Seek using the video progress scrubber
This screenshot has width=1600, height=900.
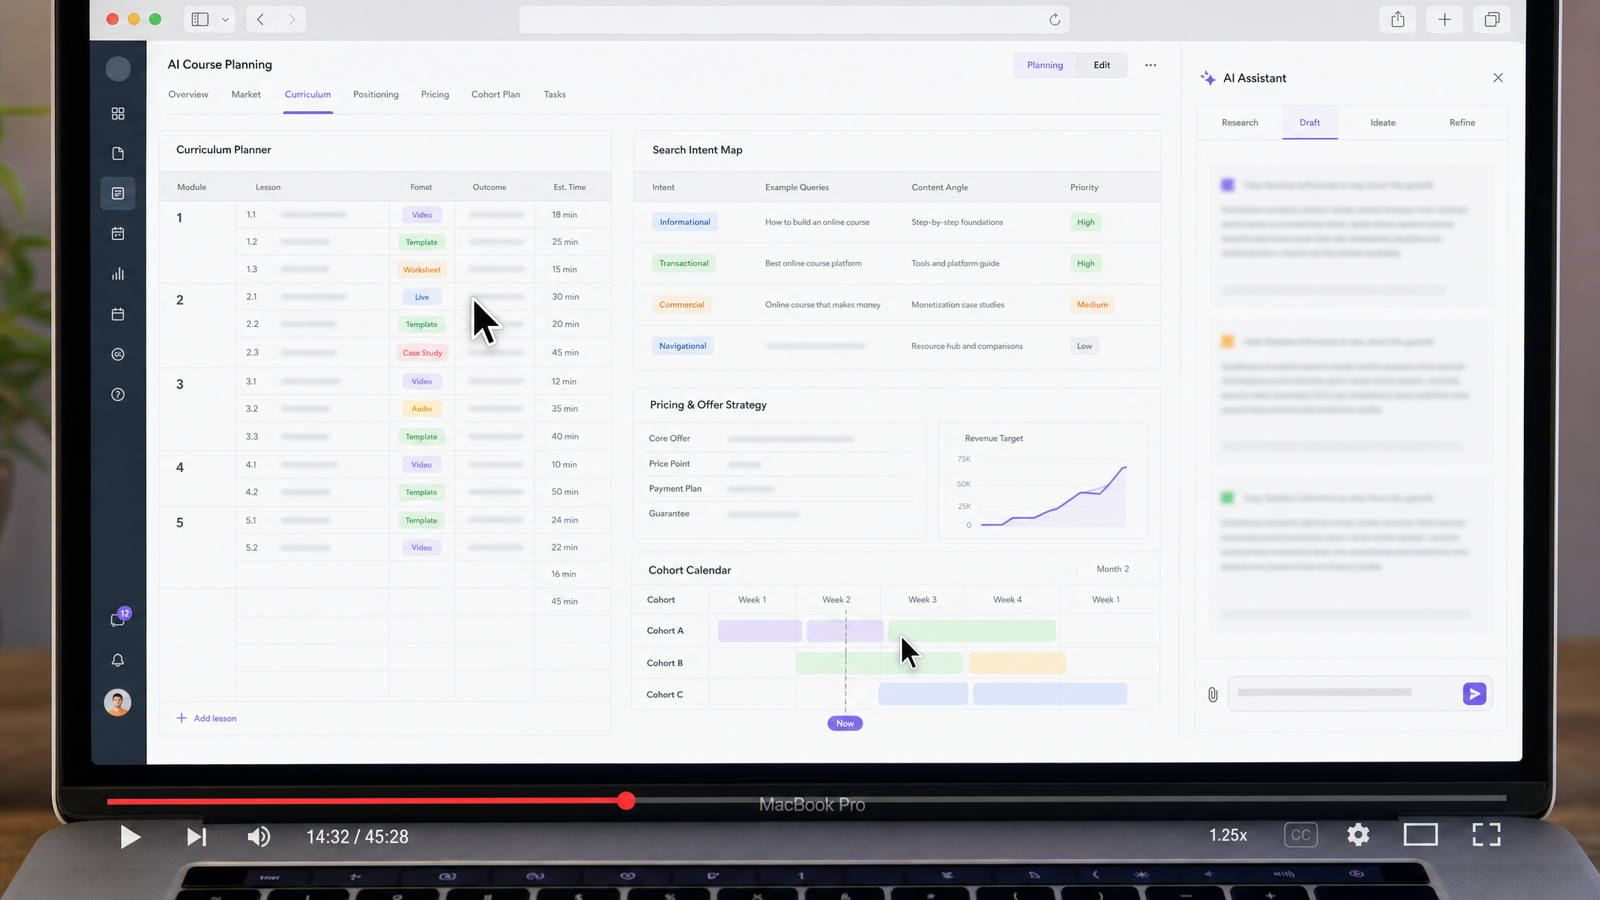pos(626,801)
